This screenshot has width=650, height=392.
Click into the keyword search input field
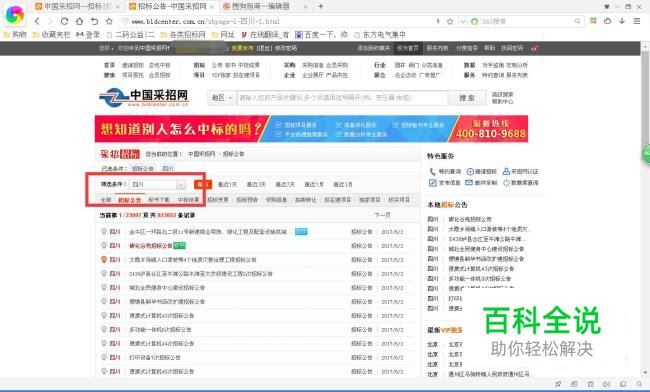click(342, 98)
